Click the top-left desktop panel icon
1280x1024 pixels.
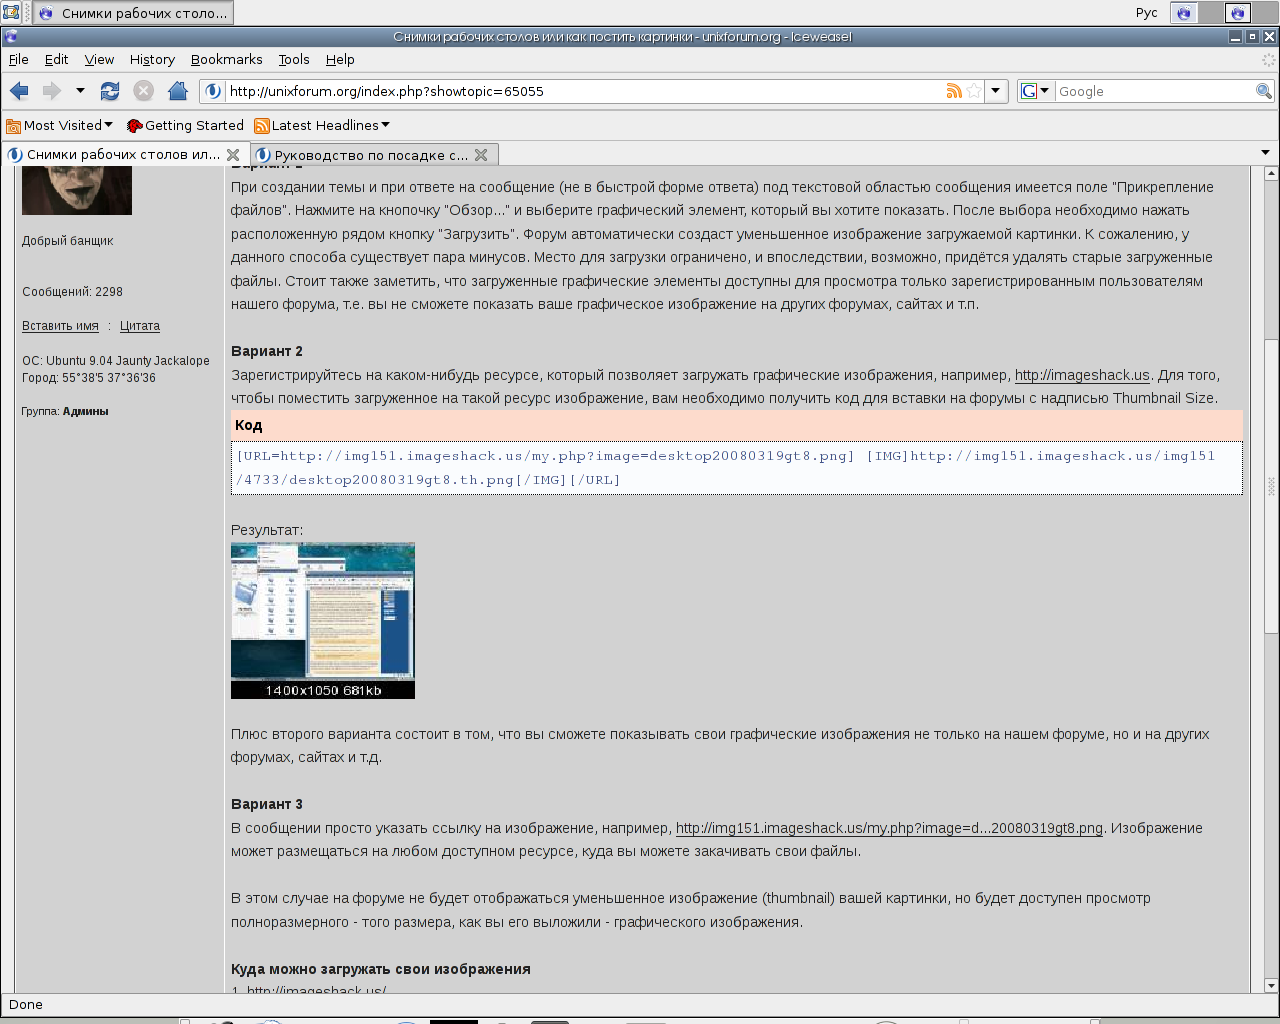tap(11, 12)
